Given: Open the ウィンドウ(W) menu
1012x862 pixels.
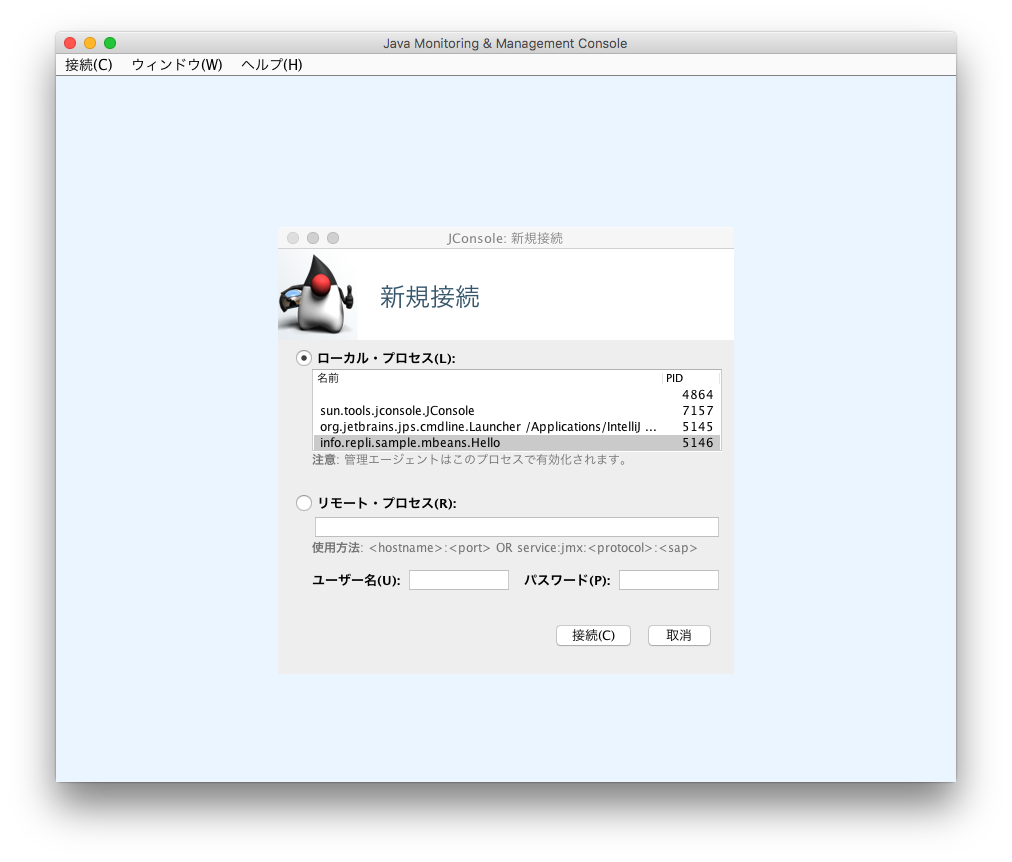Looking at the screenshot, I should pos(176,64).
